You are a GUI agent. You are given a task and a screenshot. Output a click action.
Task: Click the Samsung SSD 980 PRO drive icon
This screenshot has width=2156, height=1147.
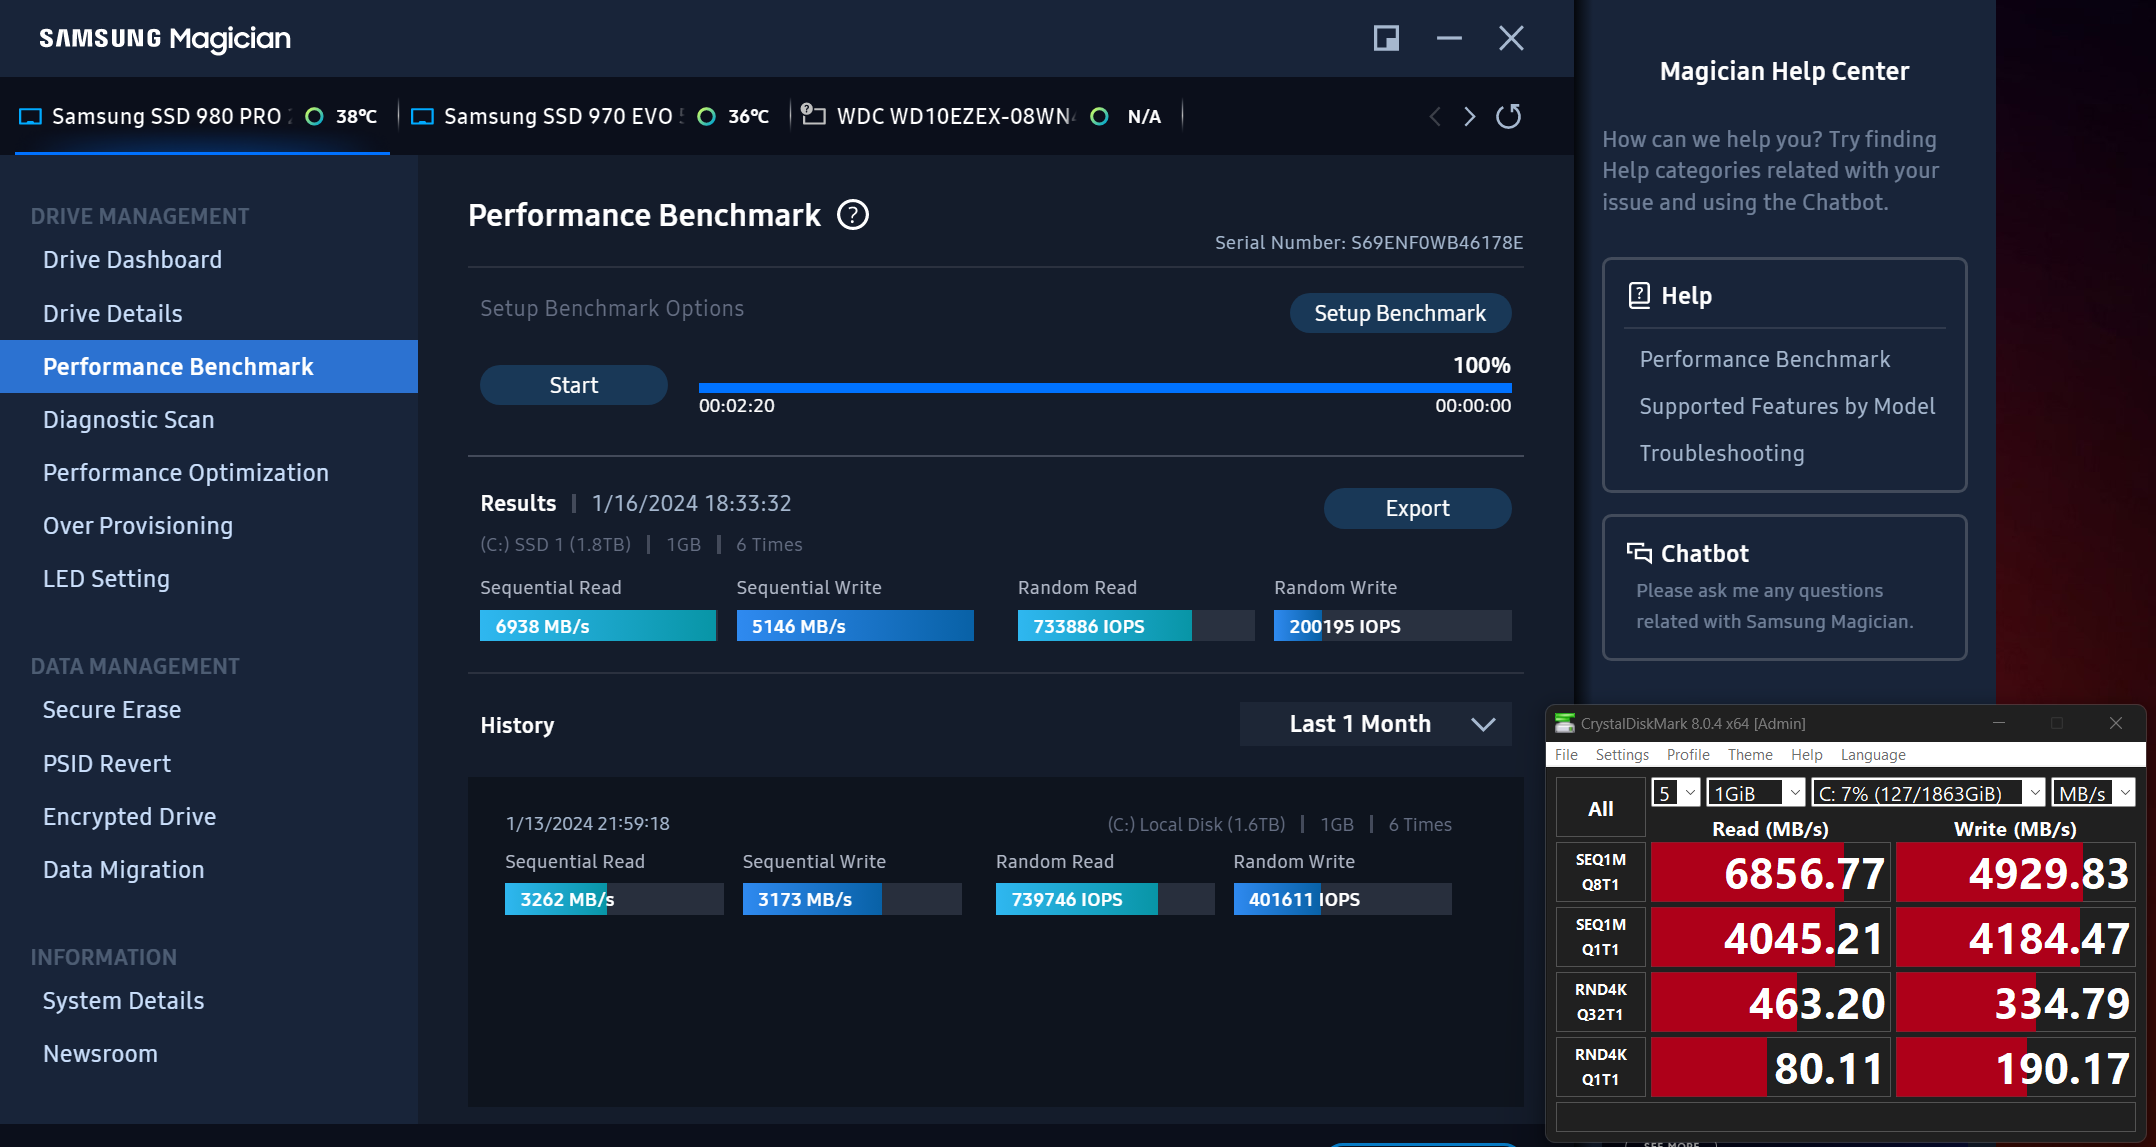31,117
